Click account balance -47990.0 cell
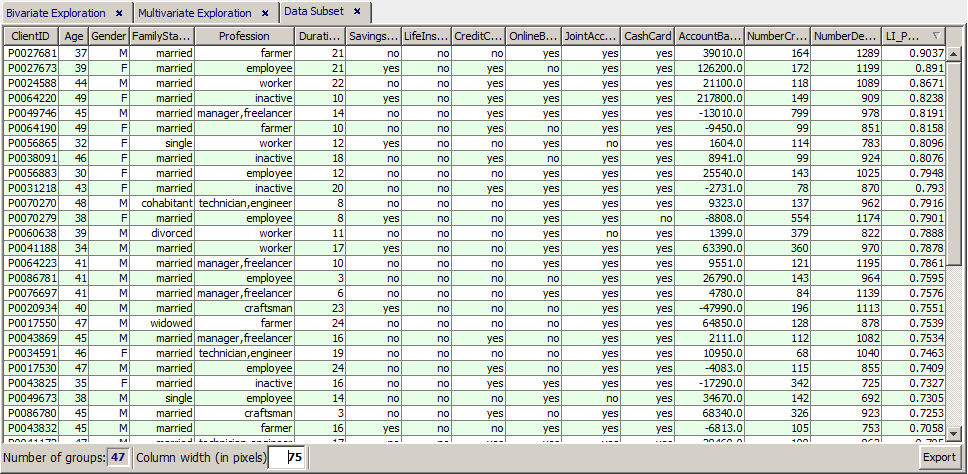Viewport: 968px width, 474px height. [709, 308]
